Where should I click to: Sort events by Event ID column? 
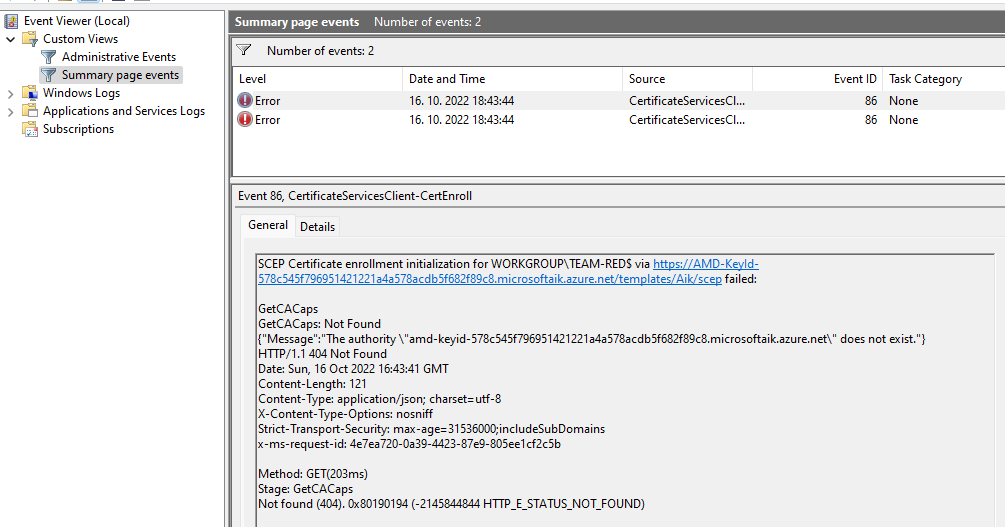click(817, 79)
